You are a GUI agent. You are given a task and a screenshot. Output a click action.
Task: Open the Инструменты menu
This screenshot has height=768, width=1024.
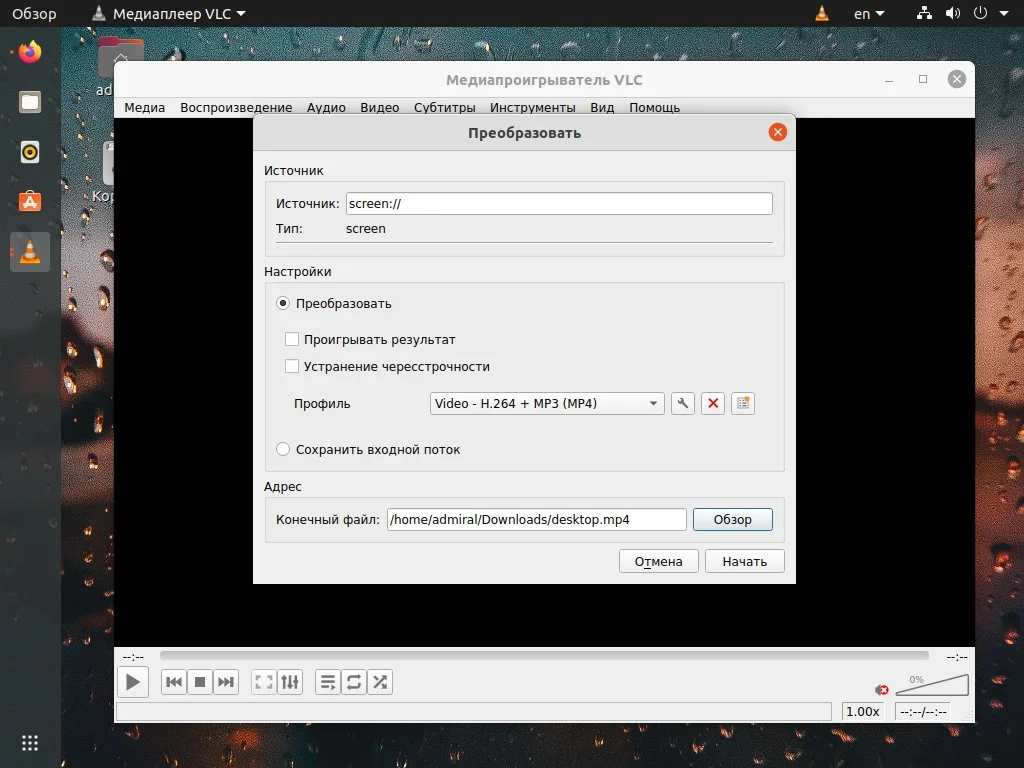pos(533,107)
